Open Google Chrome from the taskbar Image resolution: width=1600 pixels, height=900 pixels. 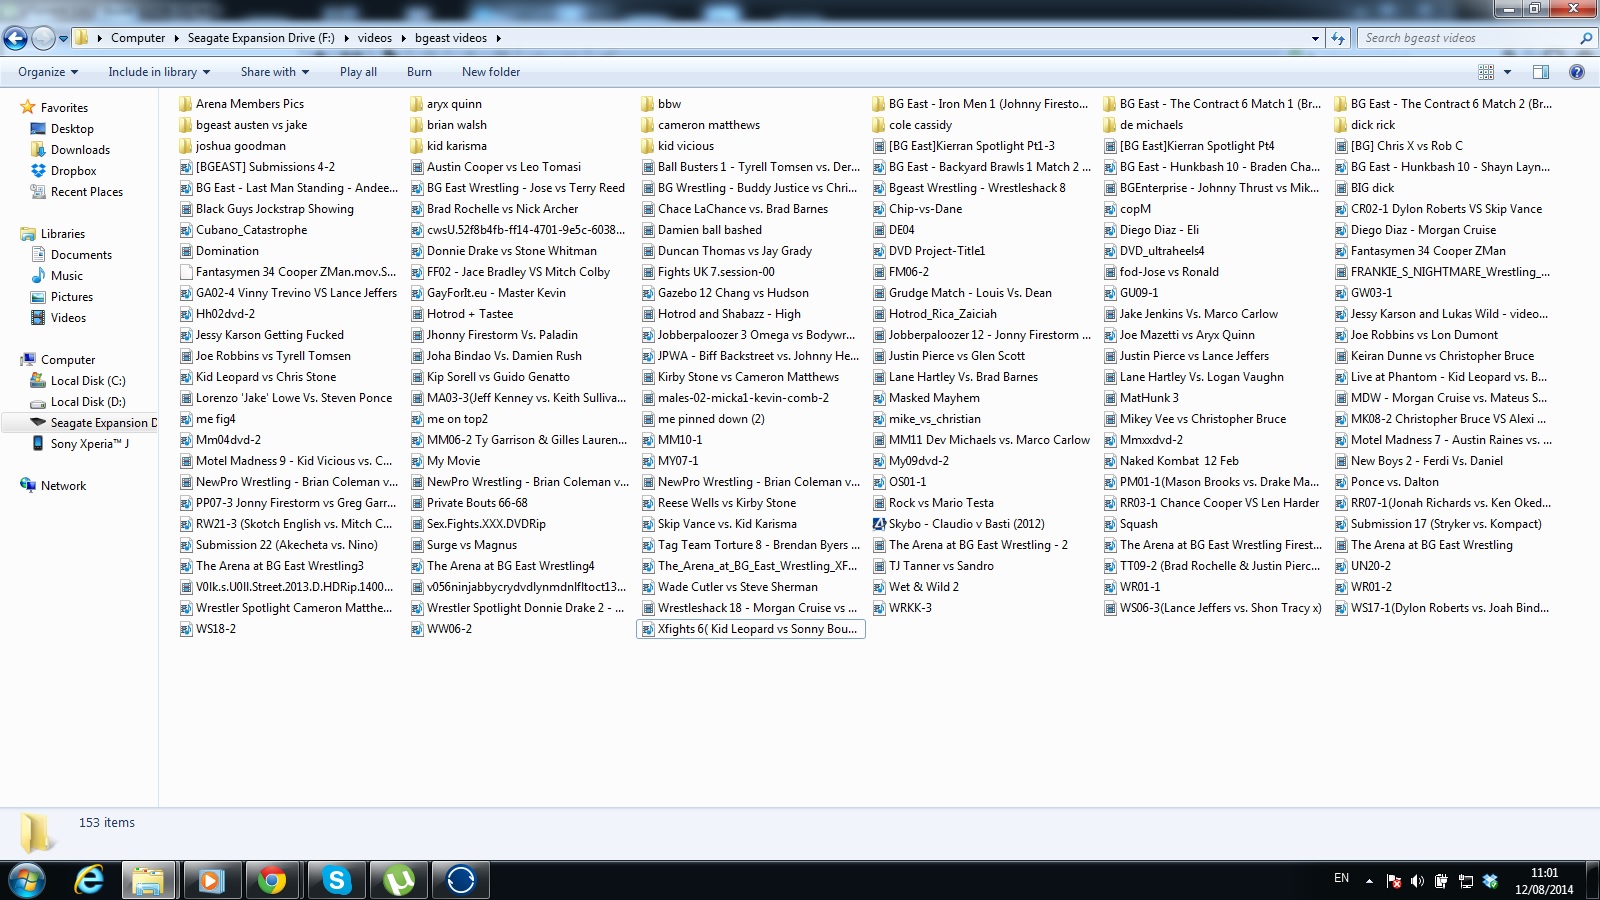[x=273, y=881]
